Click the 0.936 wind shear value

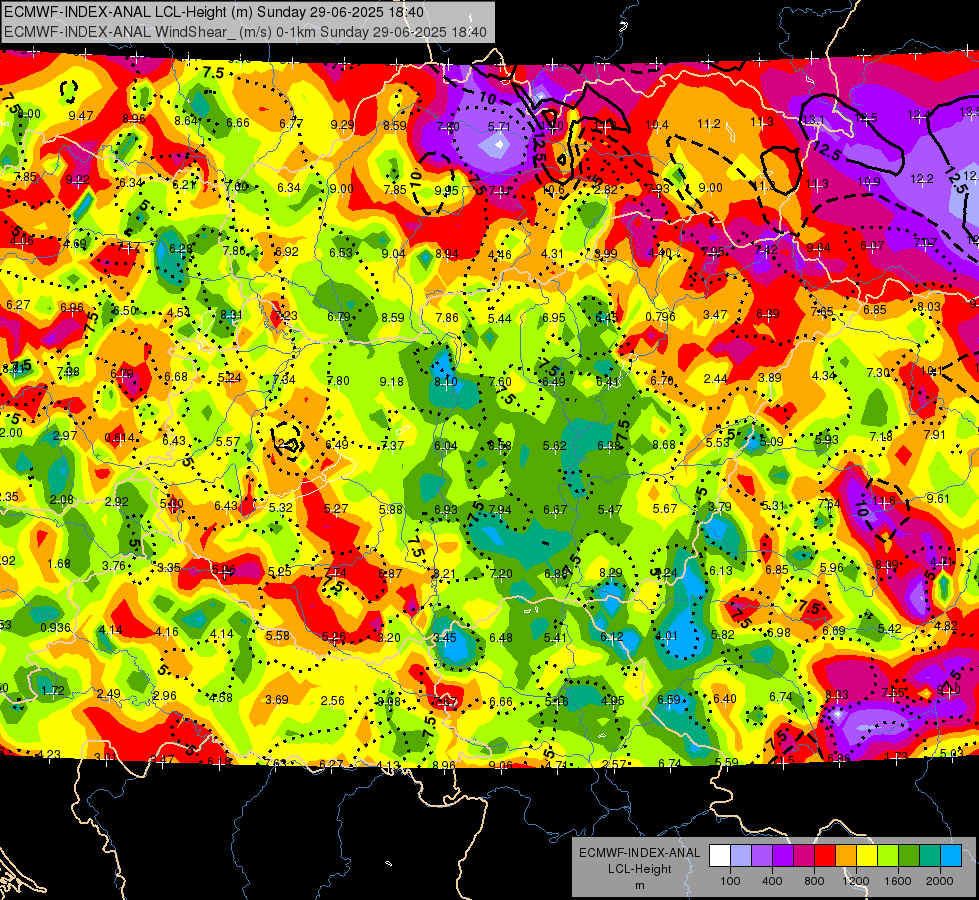click(55, 628)
